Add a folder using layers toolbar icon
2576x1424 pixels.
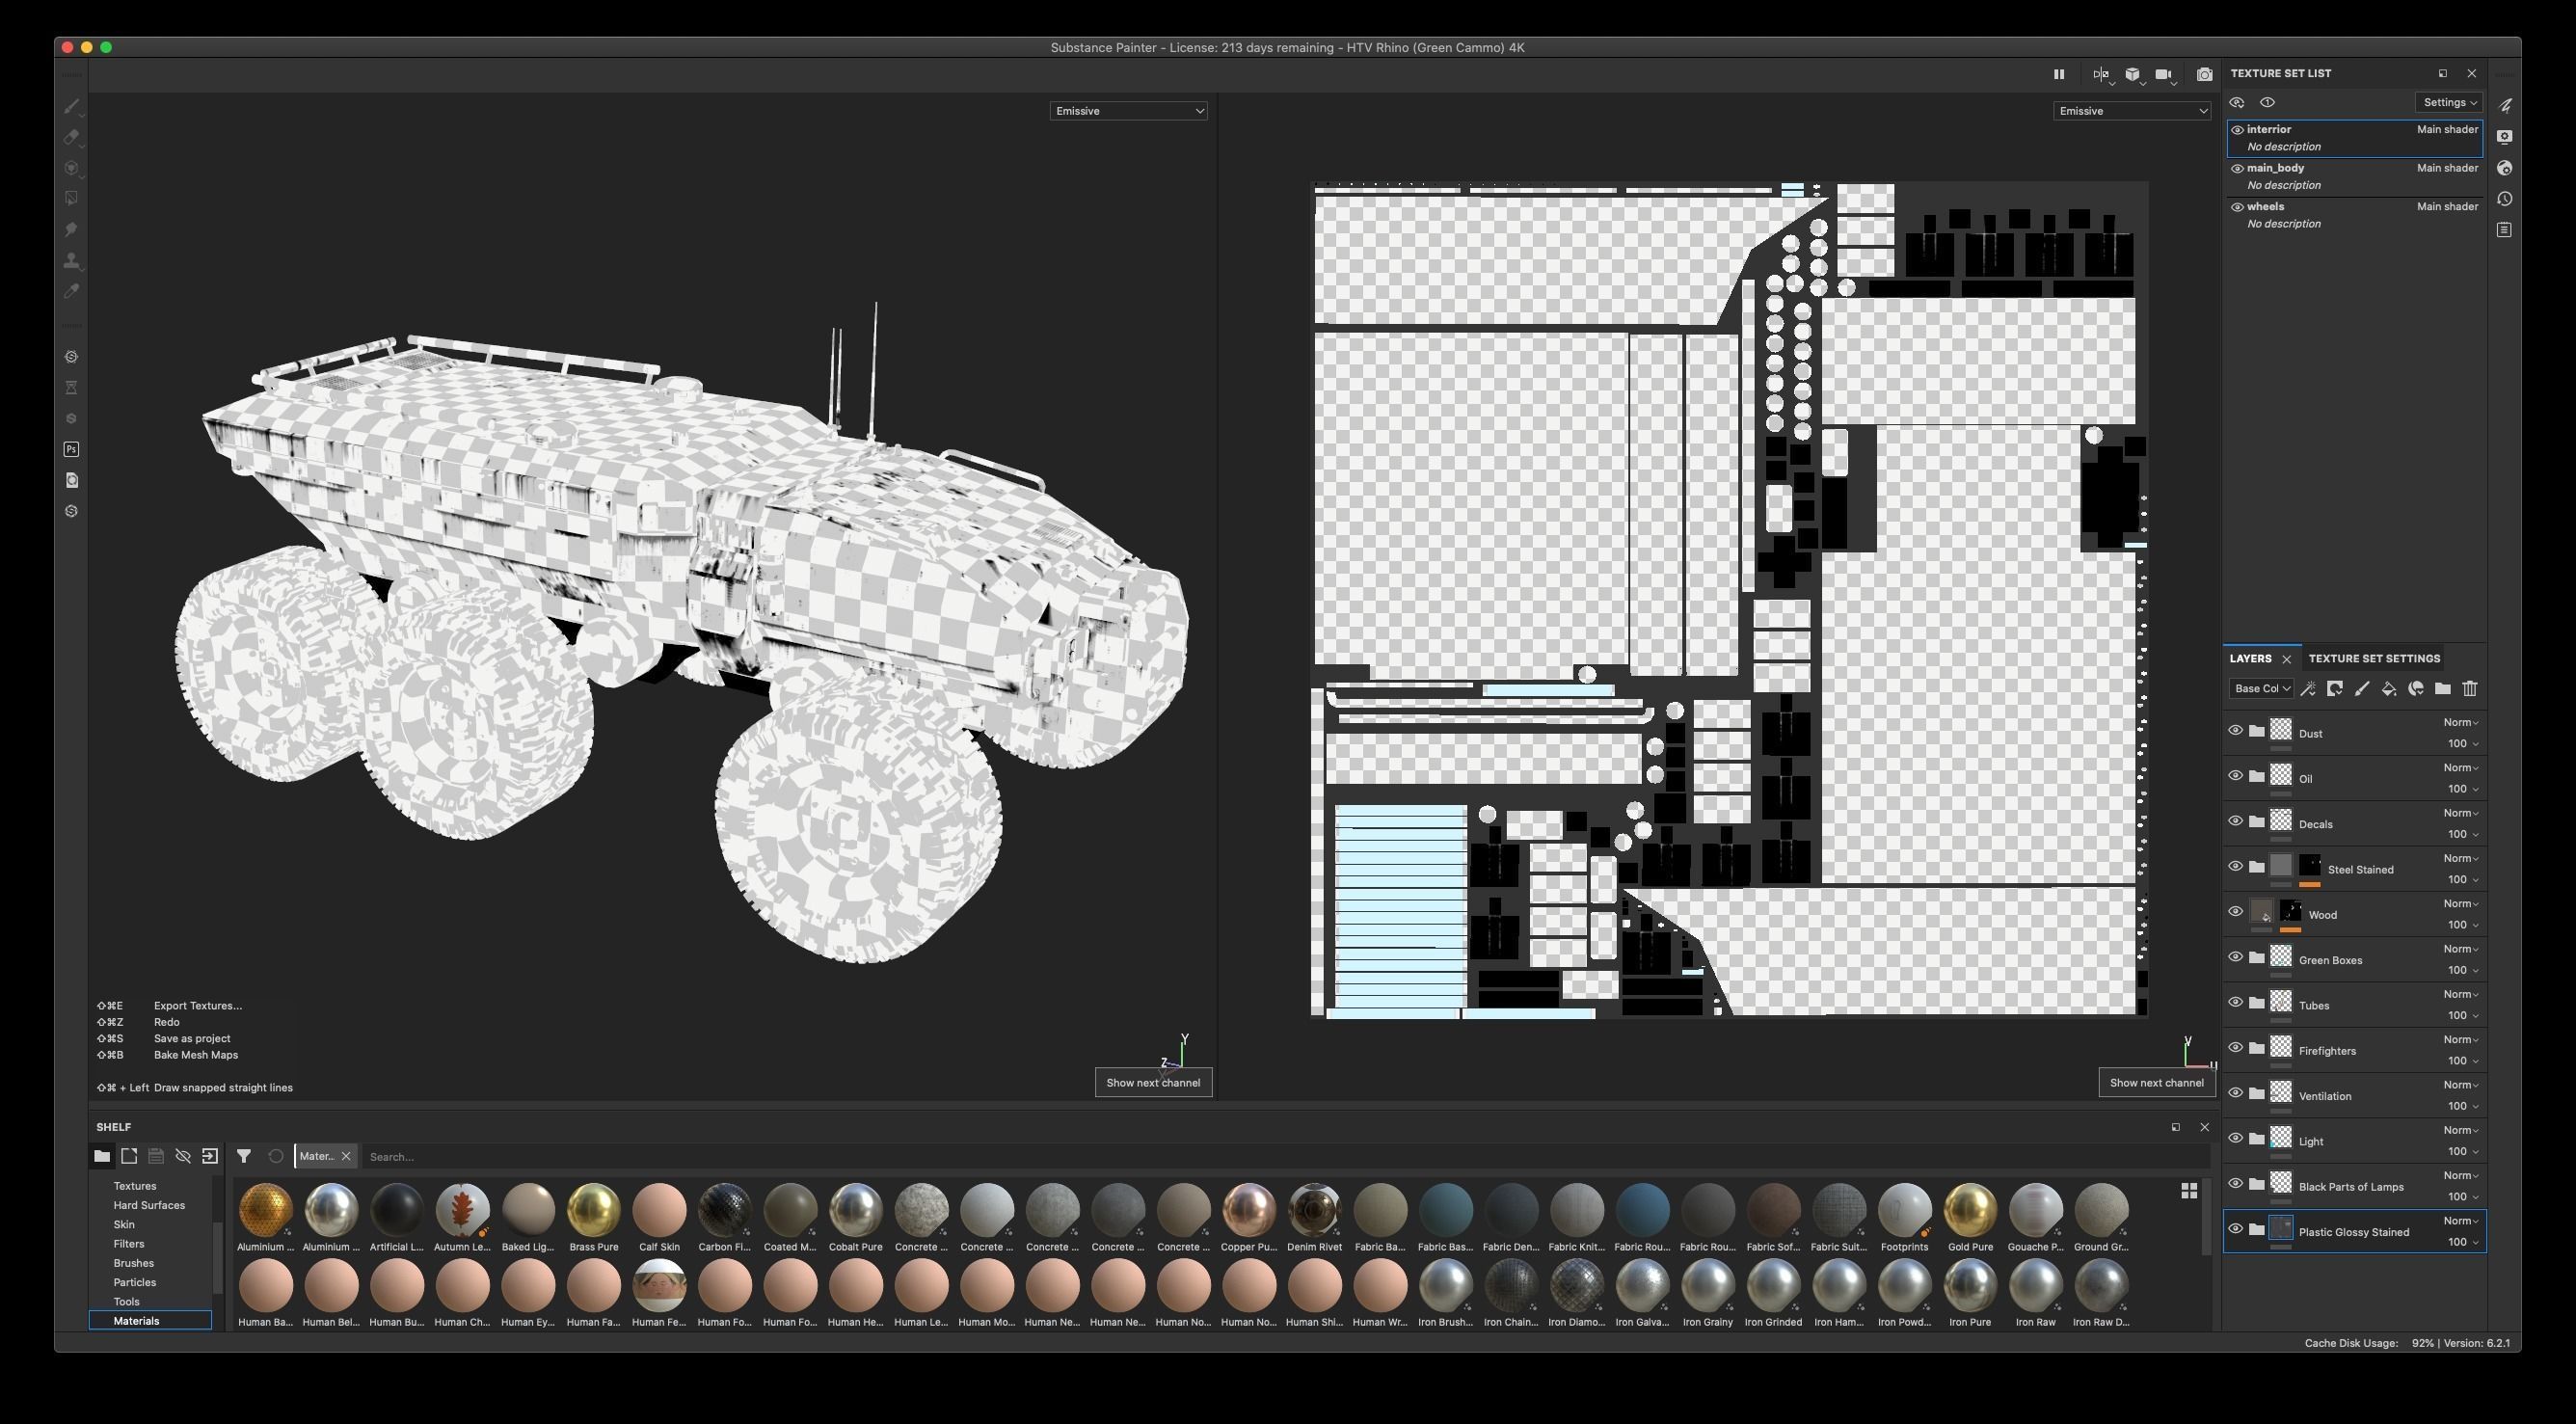(2442, 688)
